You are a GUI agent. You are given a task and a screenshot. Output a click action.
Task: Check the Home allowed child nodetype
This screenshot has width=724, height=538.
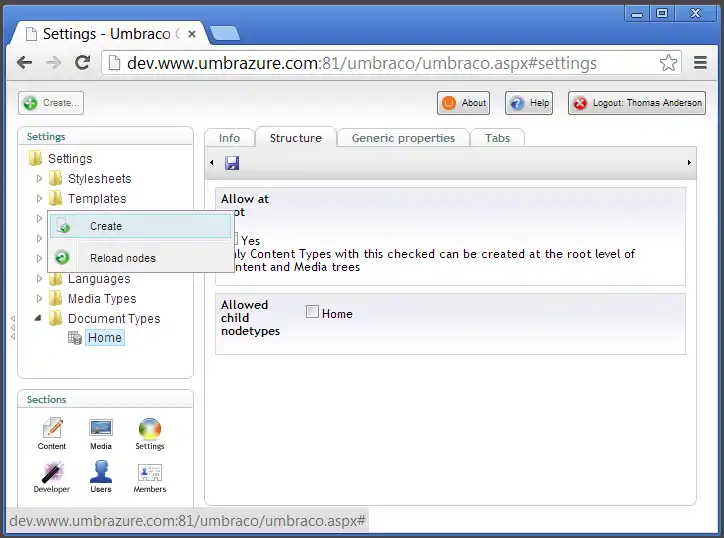tap(312, 312)
